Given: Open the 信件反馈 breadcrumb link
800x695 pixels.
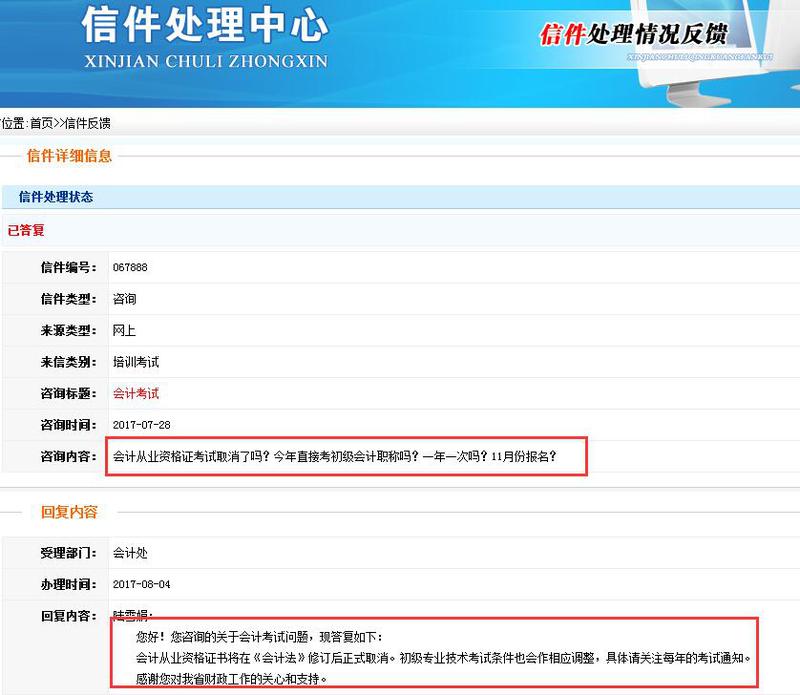Looking at the screenshot, I should pyautogui.click(x=87, y=123).
